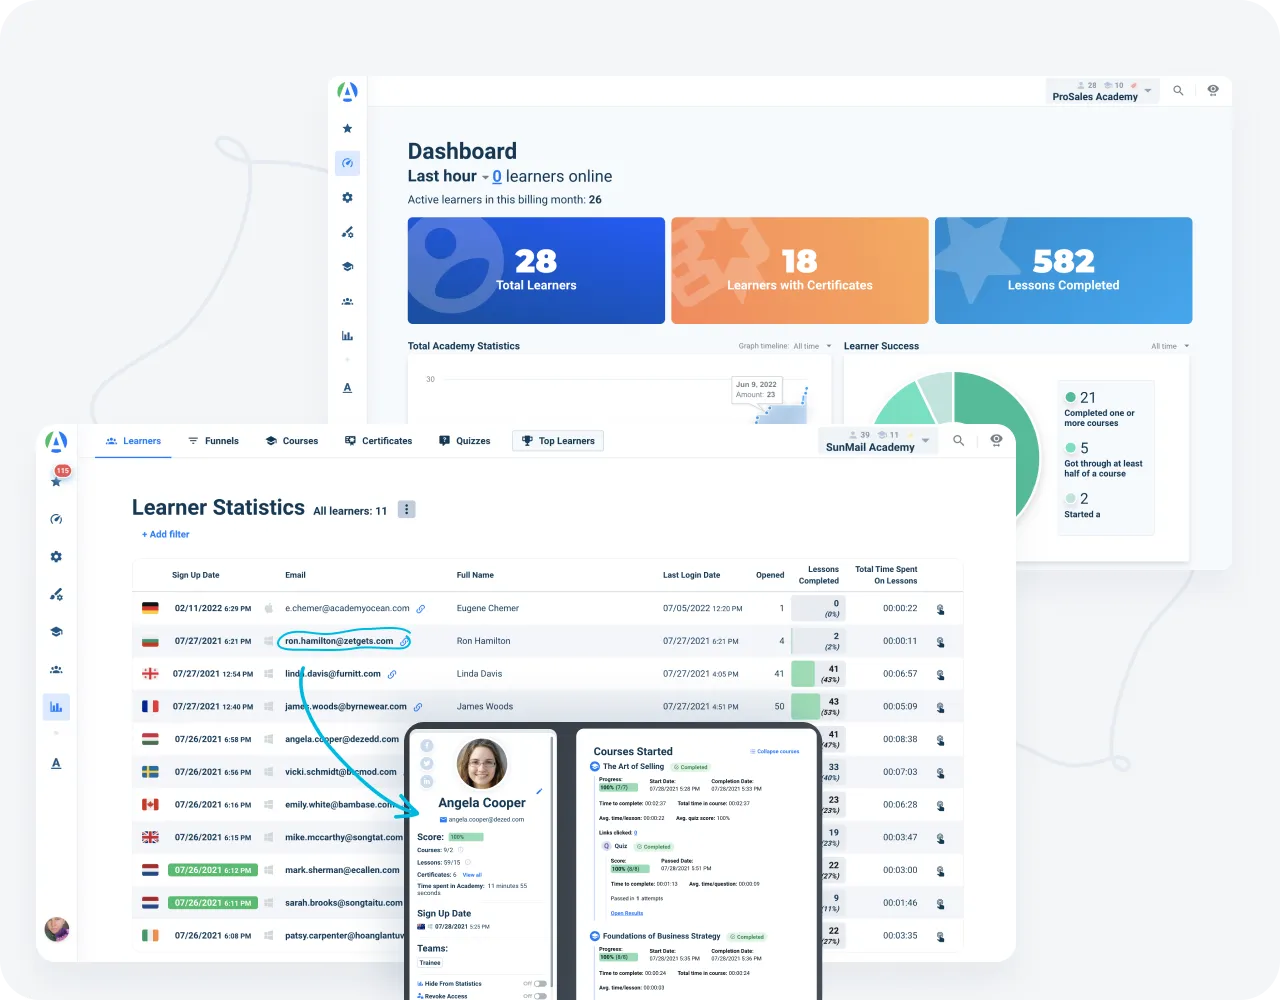Viewport: 1280px width, 1000px height.
Task: Click the + Add filter link
Action: pyautogui.click(x=165, y=534)
